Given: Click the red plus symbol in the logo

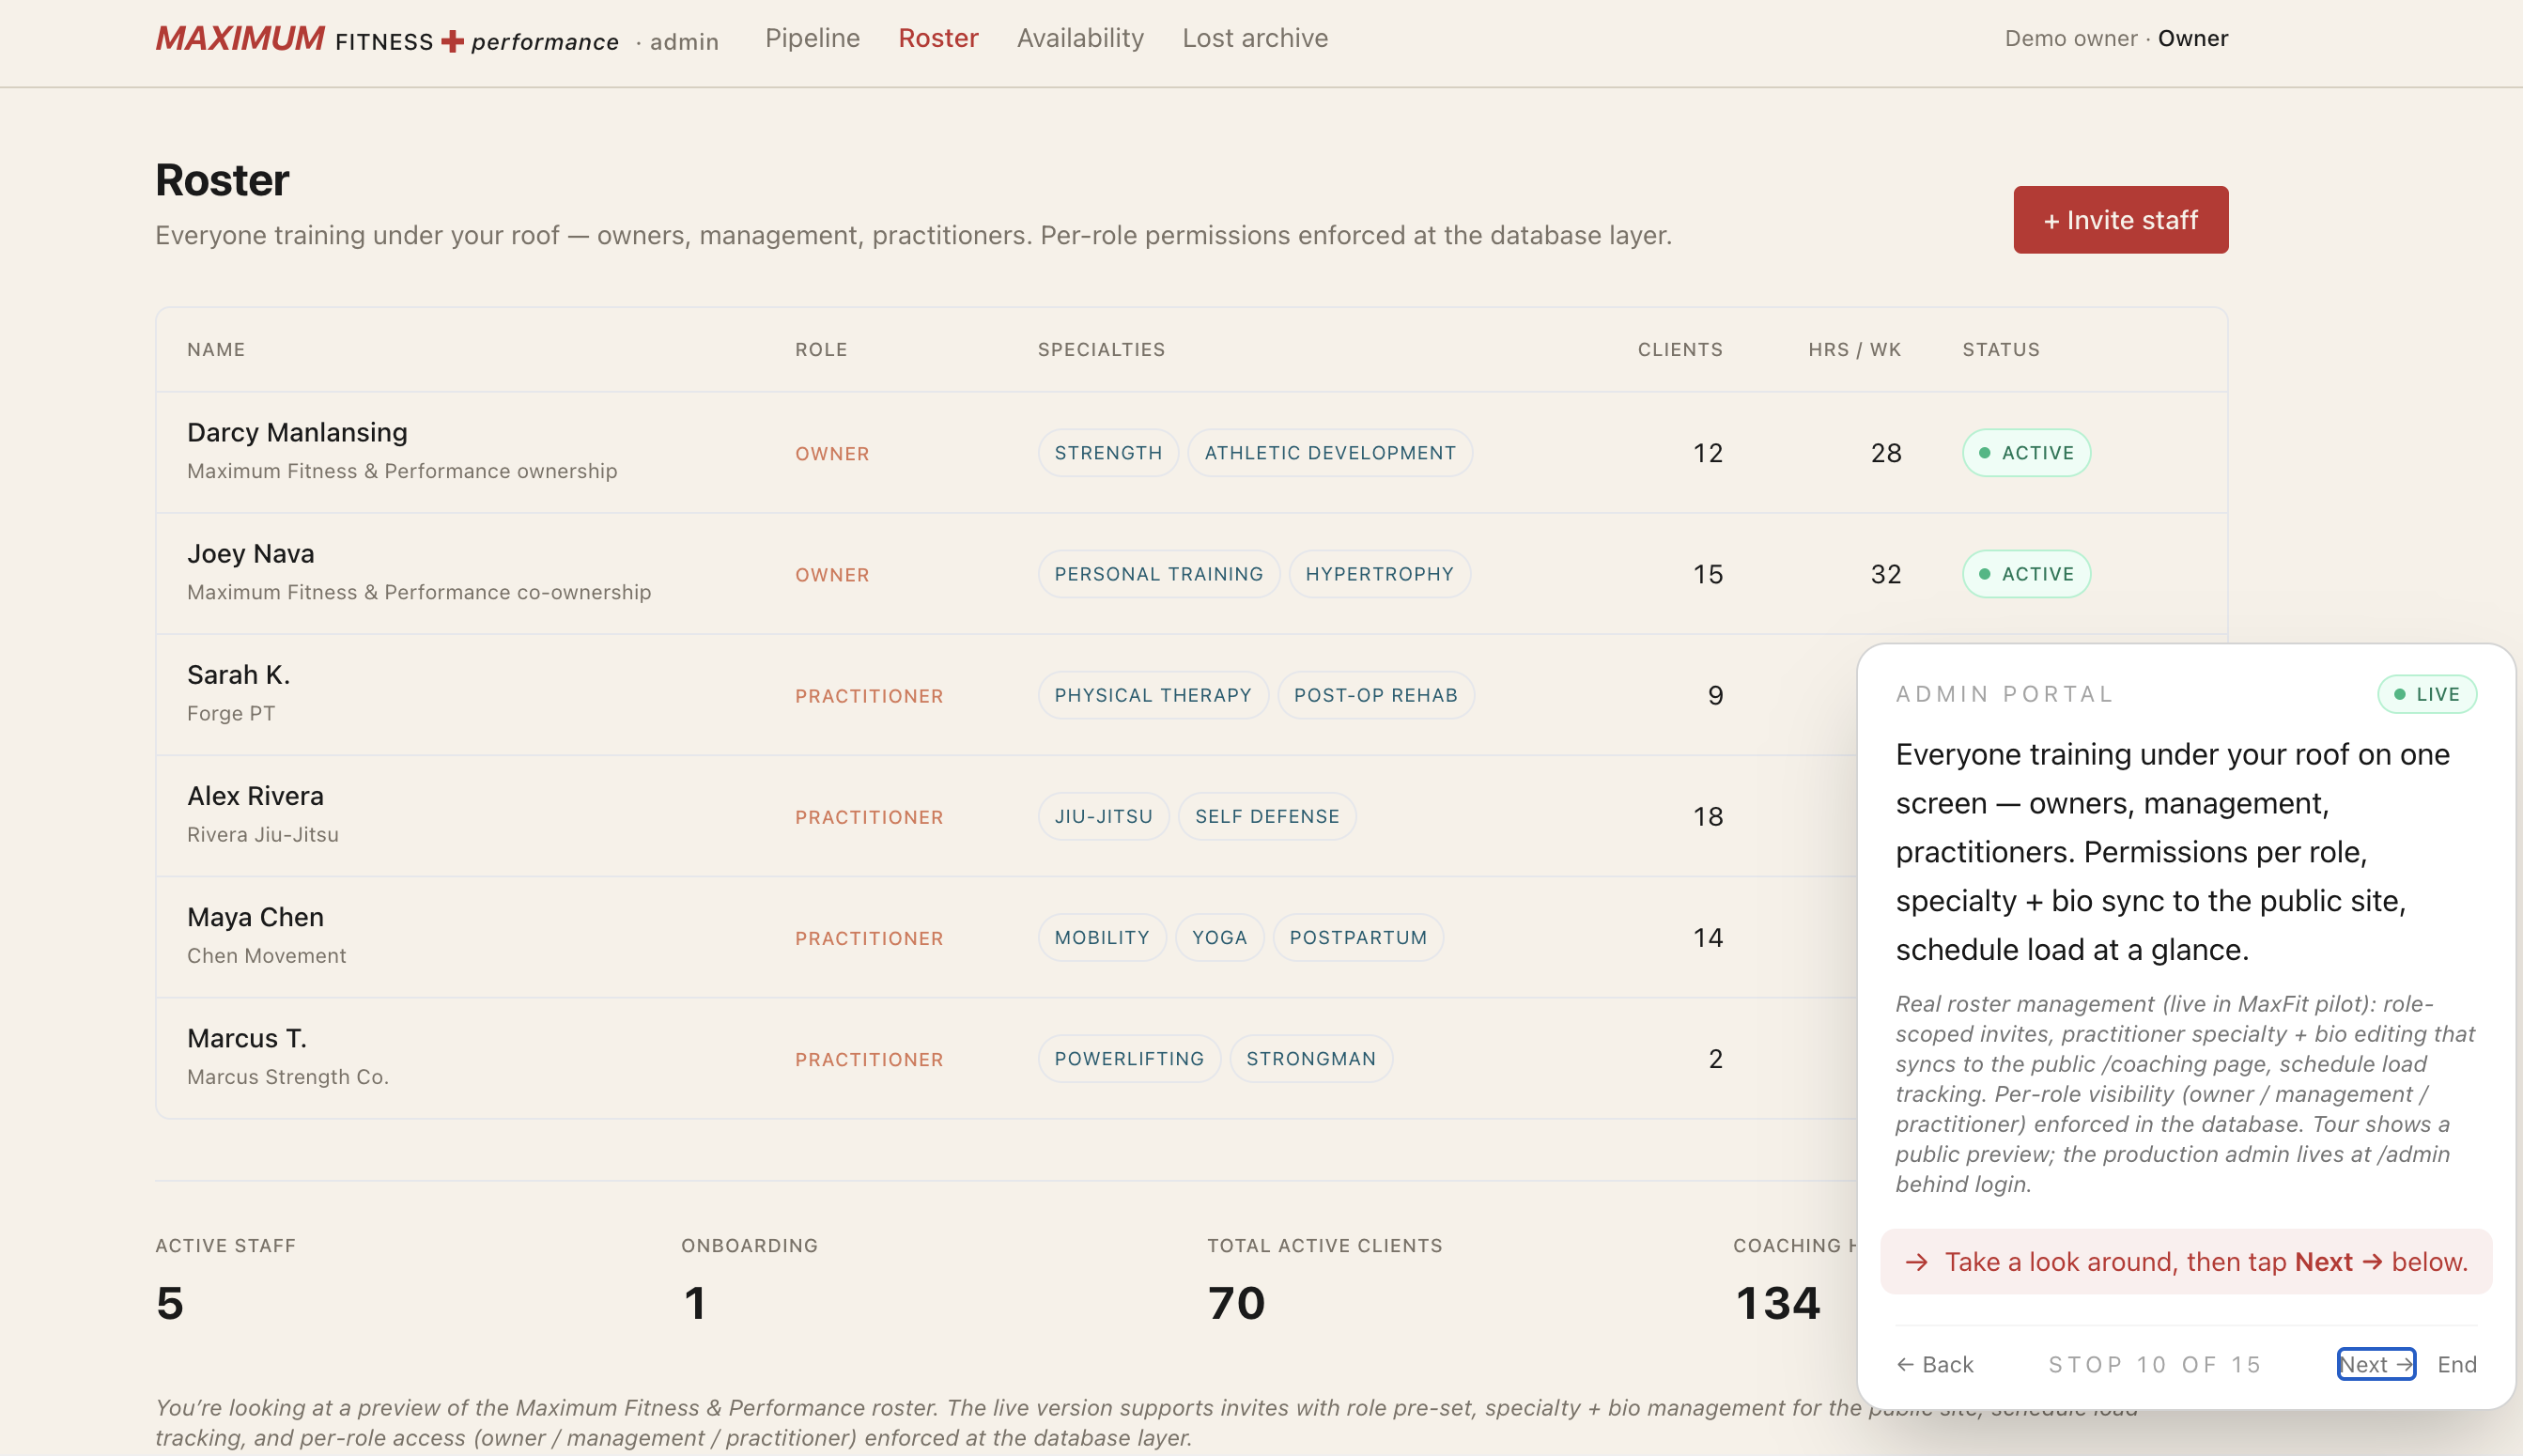Looking at the screenshot, I should (x=452, y=40).
